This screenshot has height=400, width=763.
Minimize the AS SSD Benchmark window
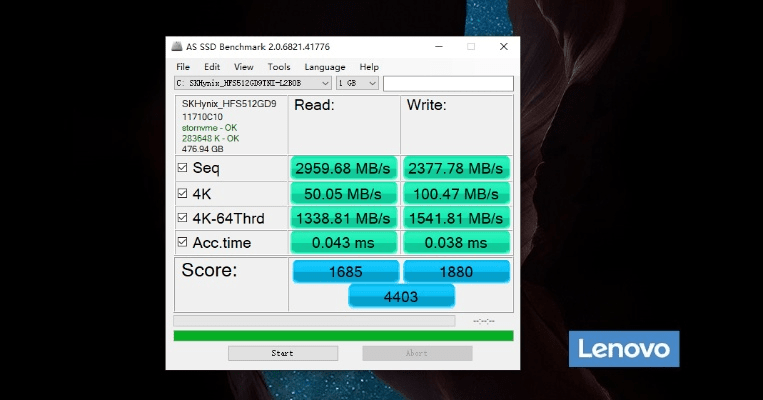440,47
